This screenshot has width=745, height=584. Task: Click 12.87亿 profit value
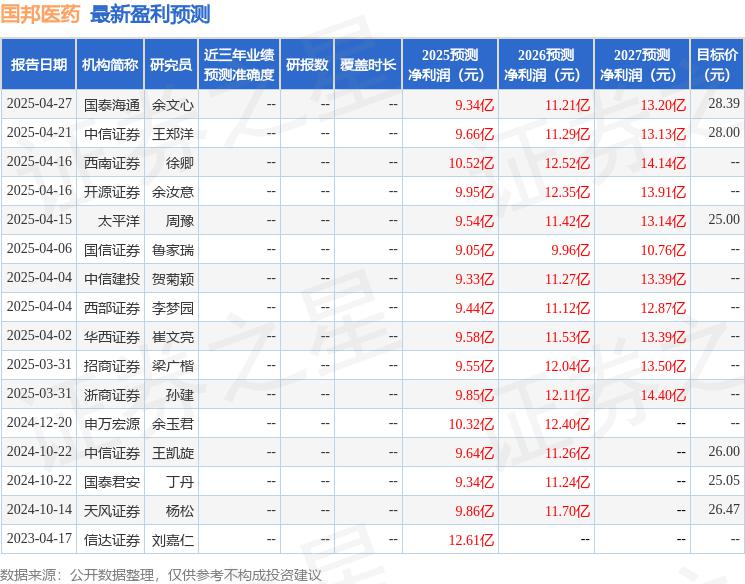pyautogui.click(x=663, y=307)
